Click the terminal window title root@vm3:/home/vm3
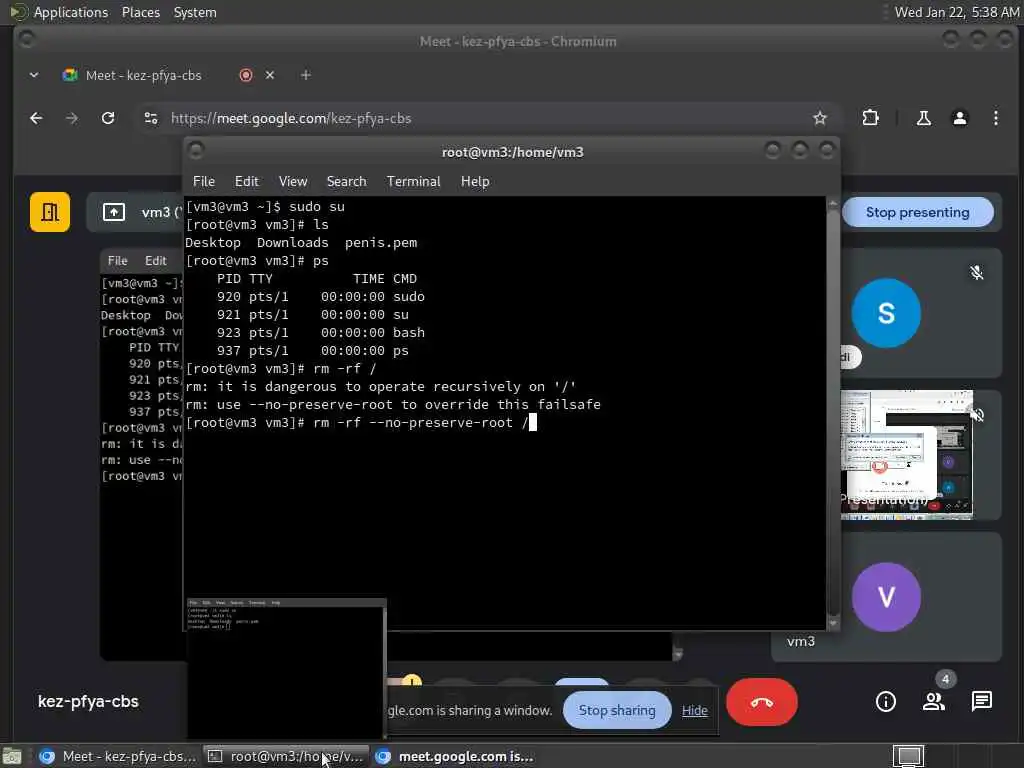This screenshot has height=768, width=1024. click(x=513, y=152)
